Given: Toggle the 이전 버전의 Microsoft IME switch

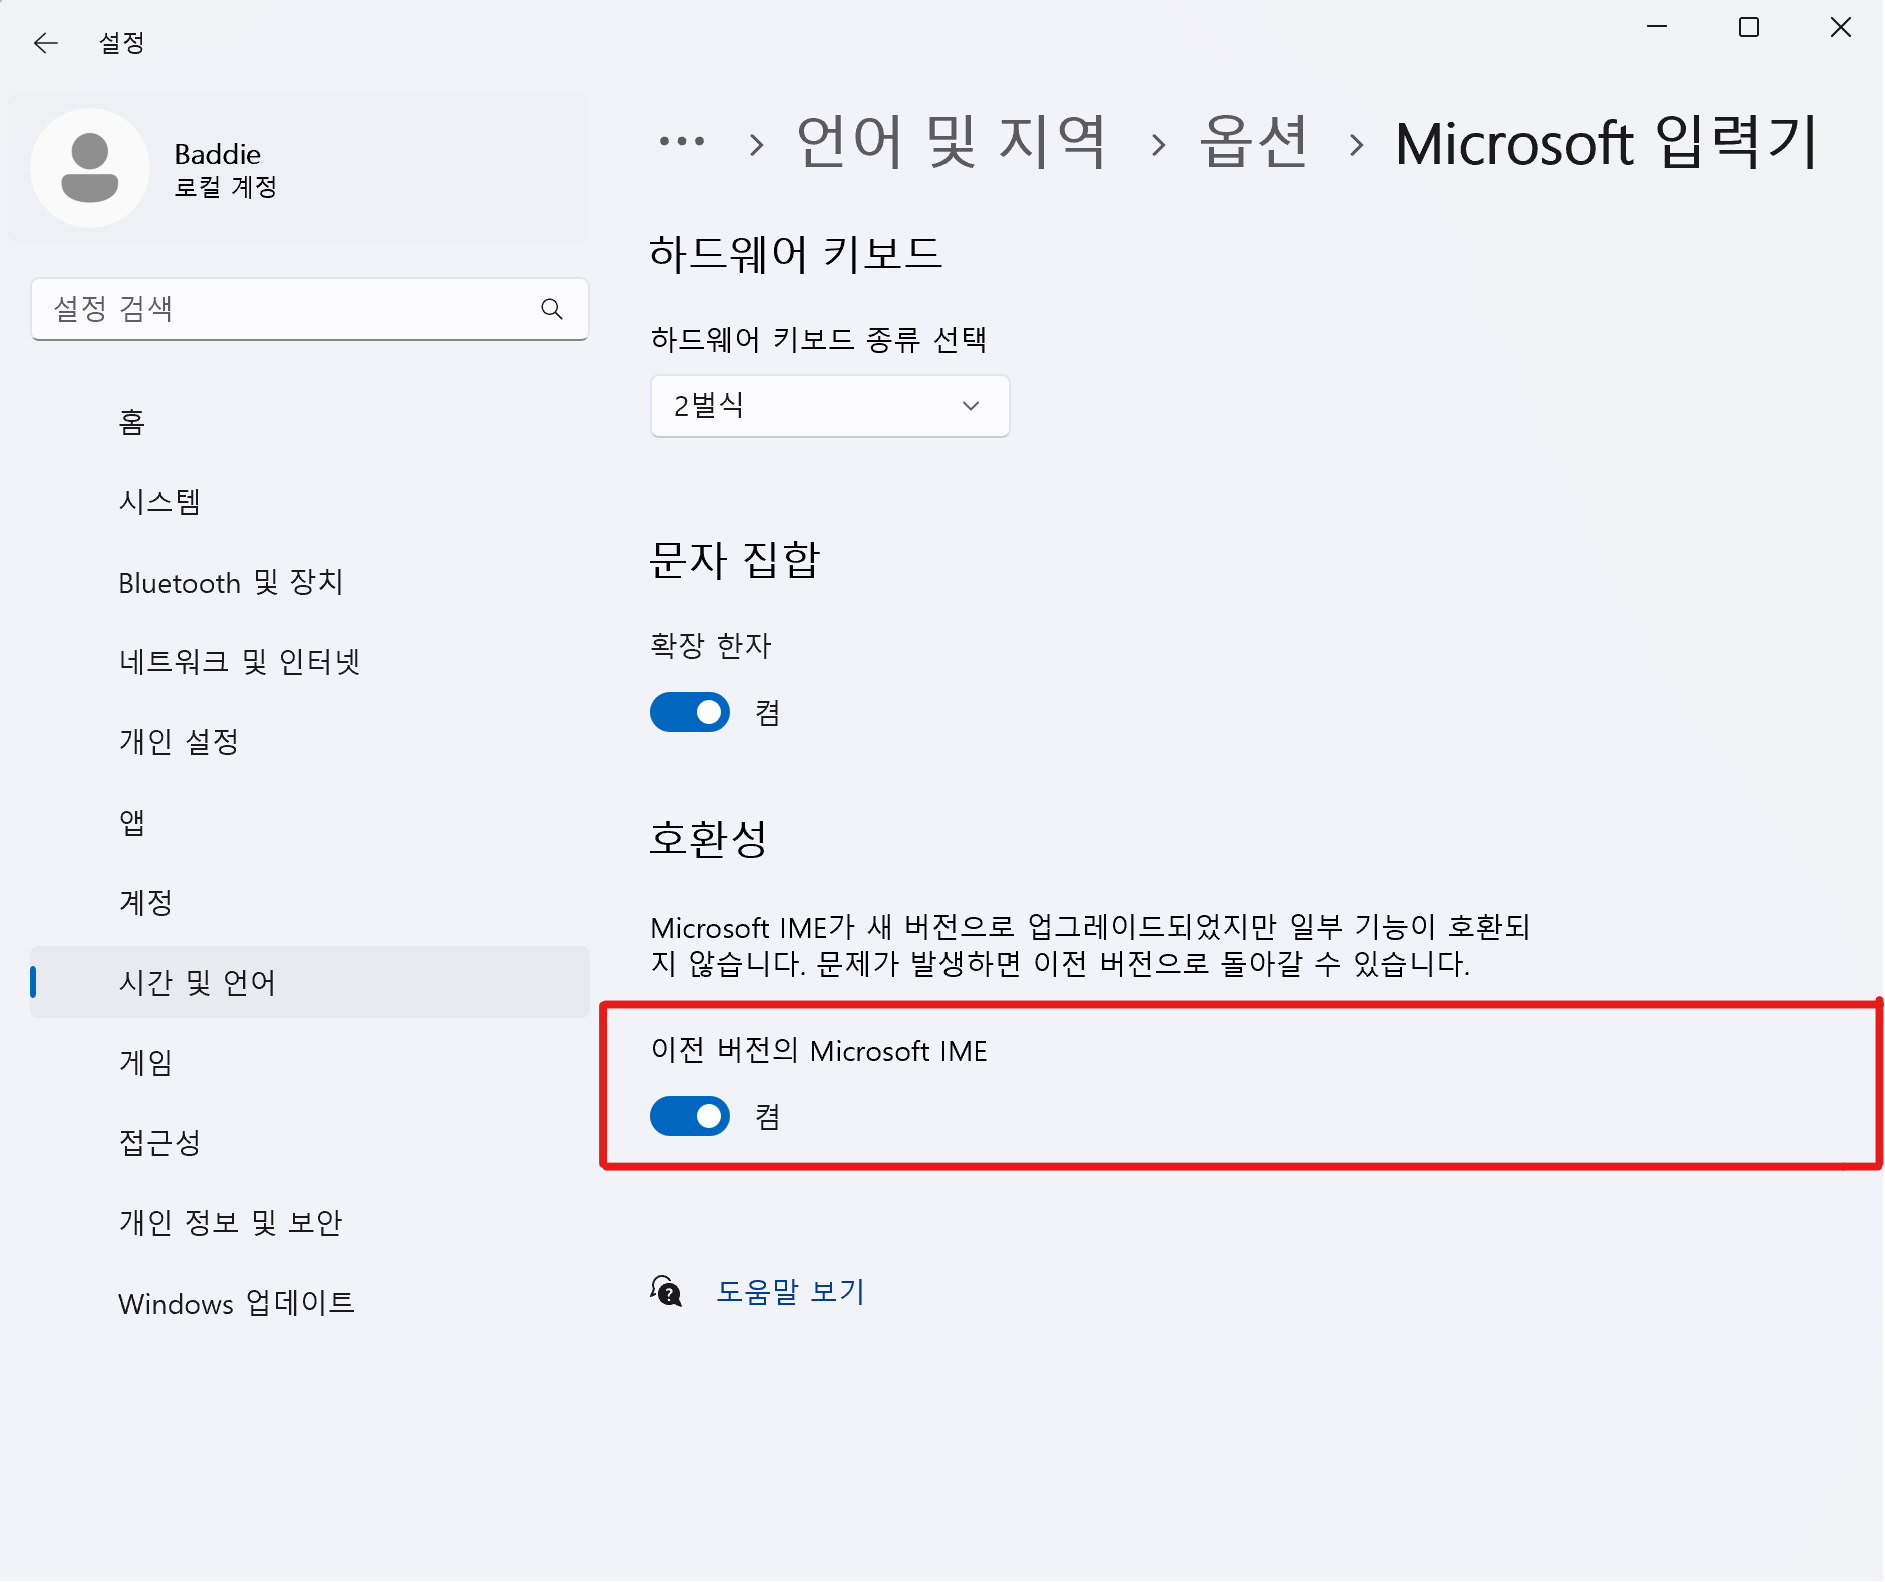Looking at the screenshot, I should coord(690,1116).
